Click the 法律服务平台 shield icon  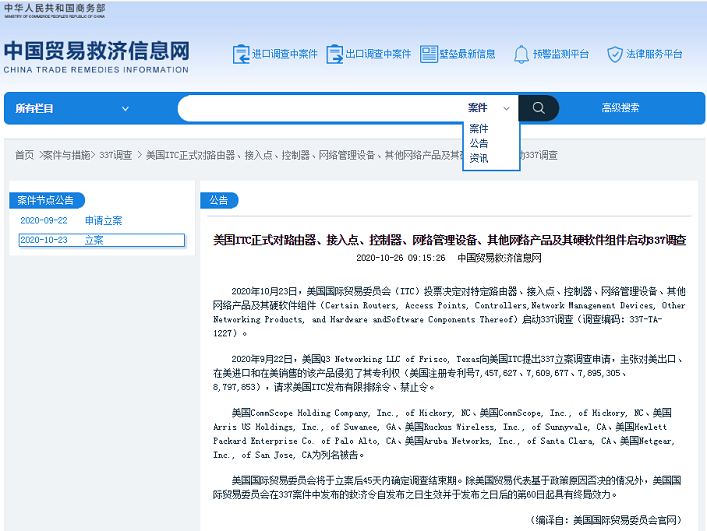coord(615,55)
